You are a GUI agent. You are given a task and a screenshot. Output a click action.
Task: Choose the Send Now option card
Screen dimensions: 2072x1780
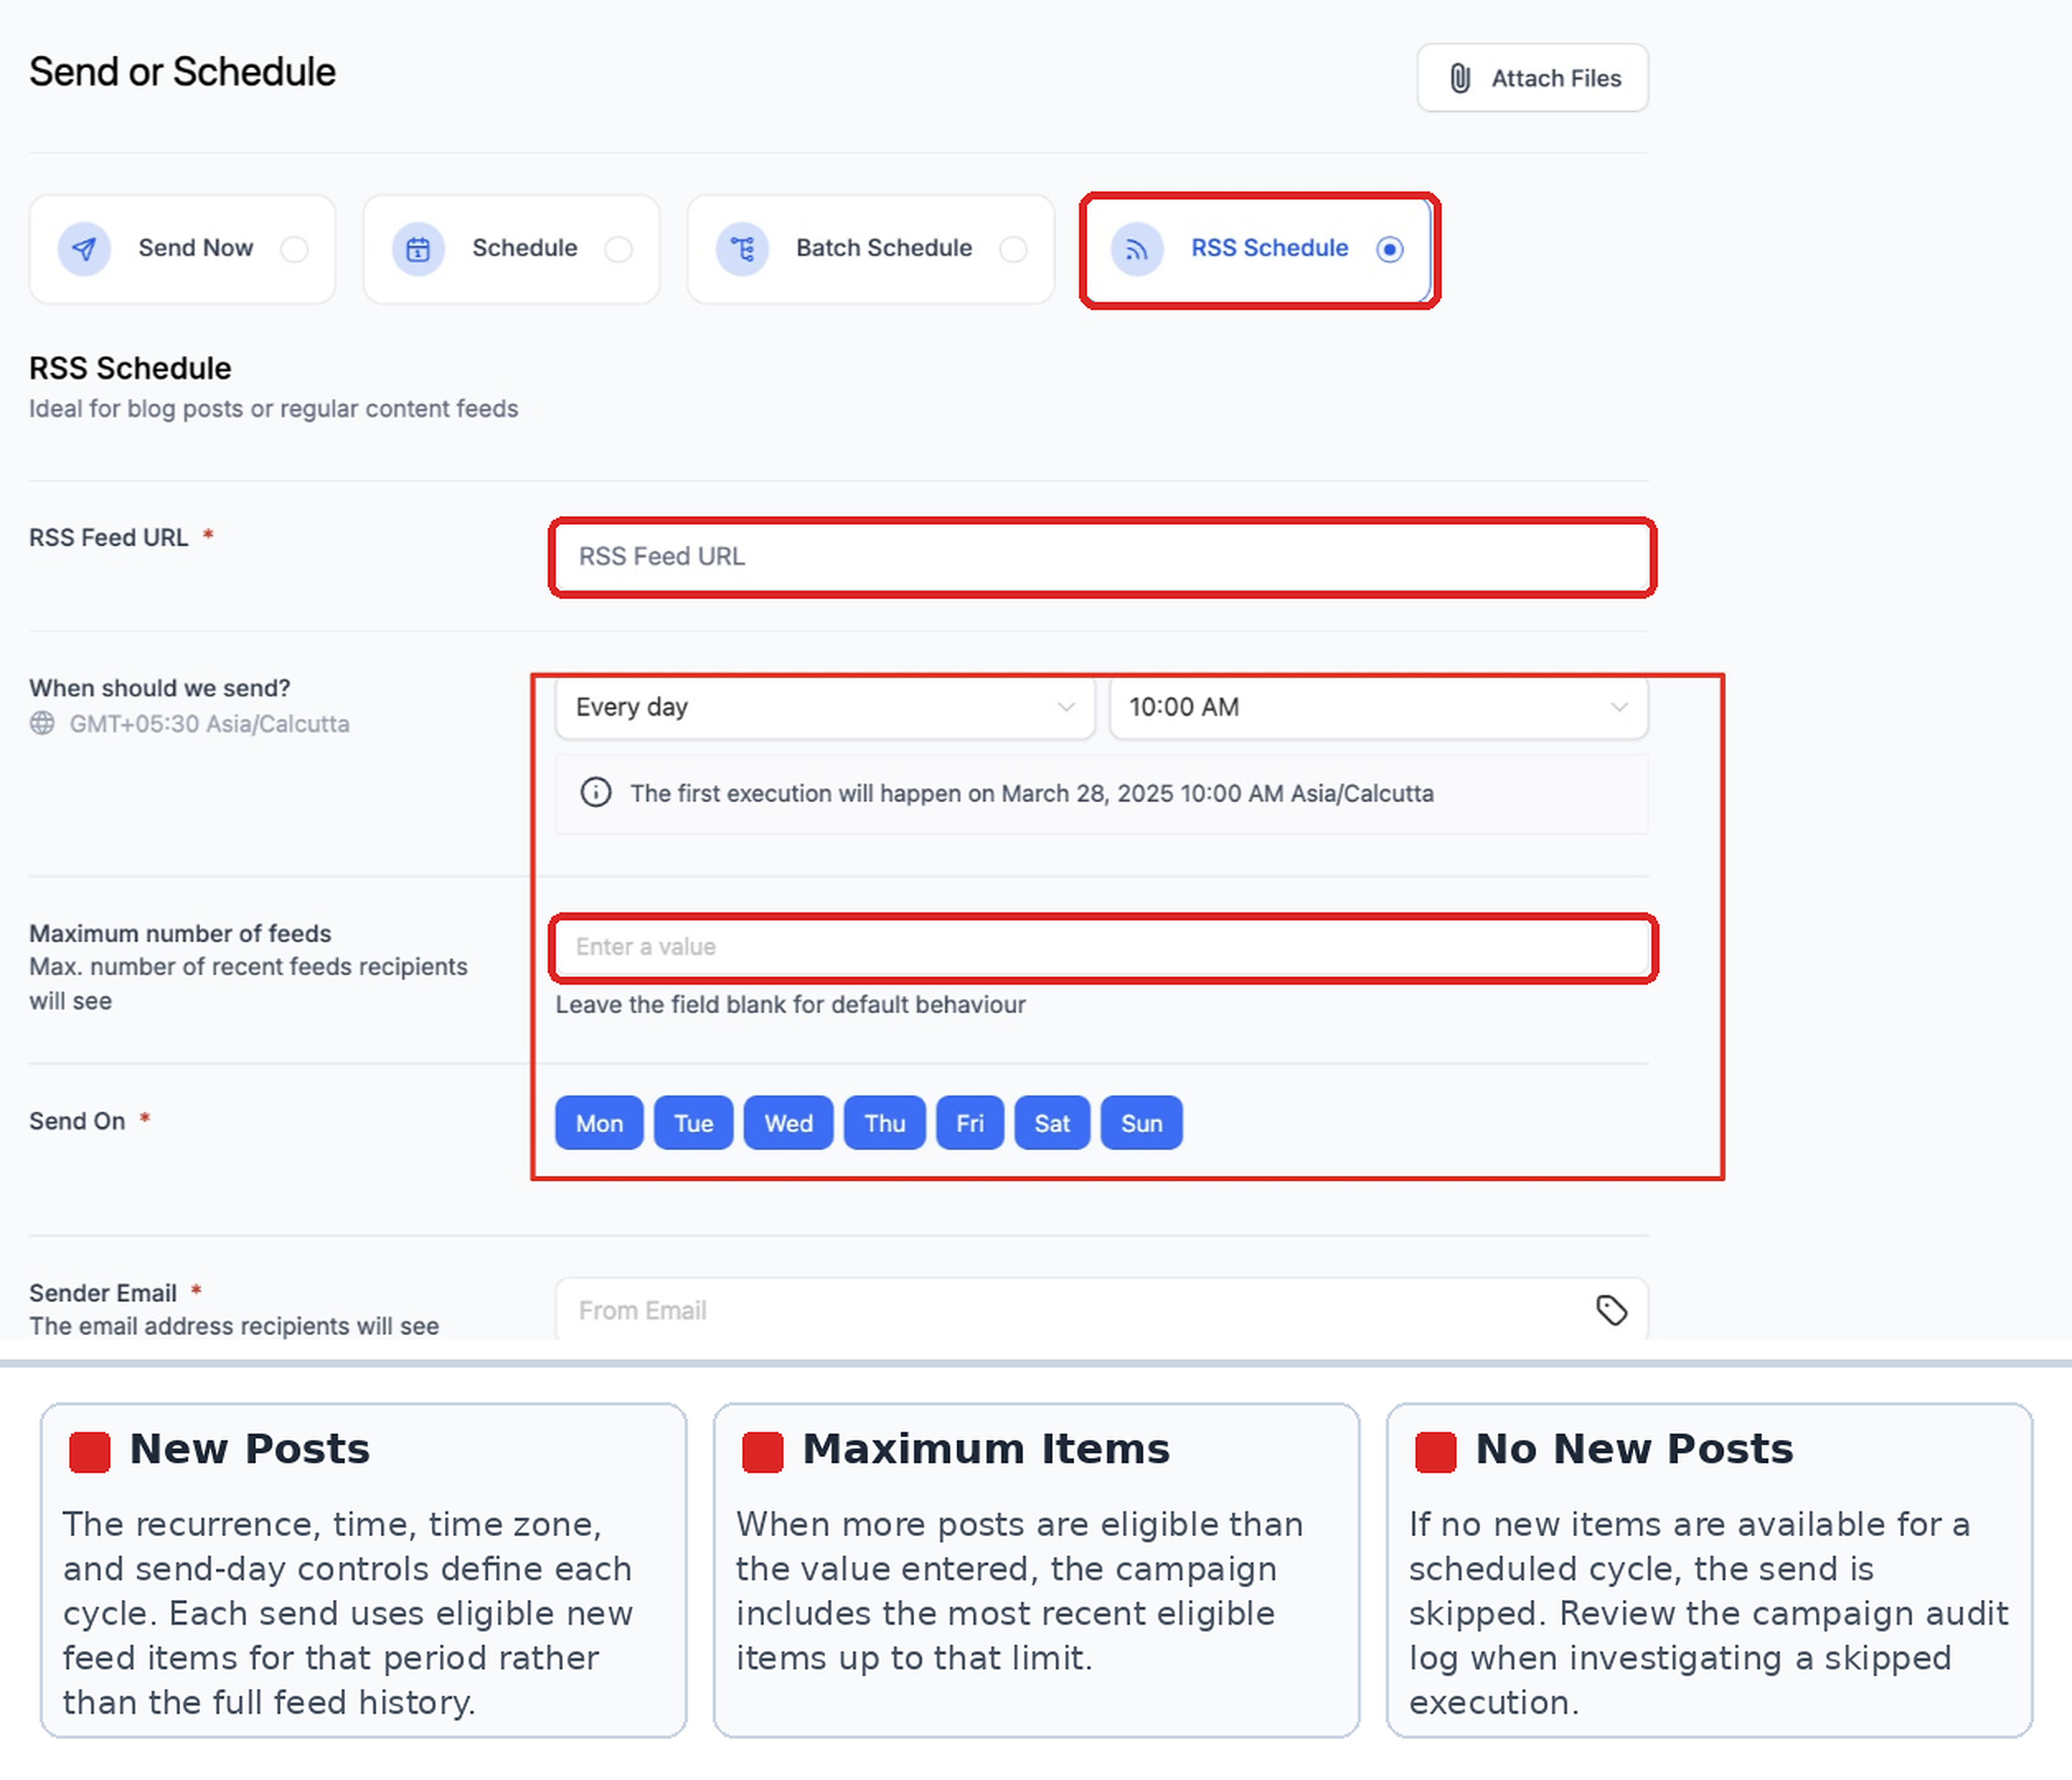[182, 249]
